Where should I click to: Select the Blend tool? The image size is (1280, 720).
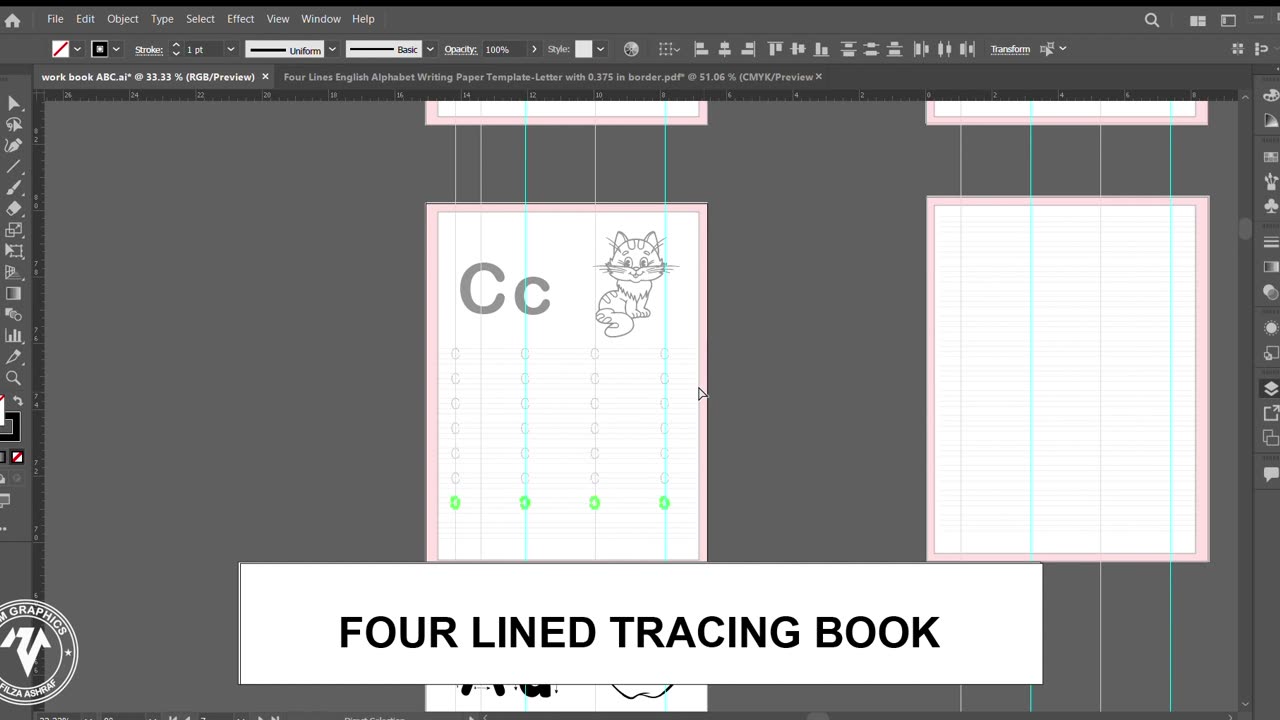point(14,315)
